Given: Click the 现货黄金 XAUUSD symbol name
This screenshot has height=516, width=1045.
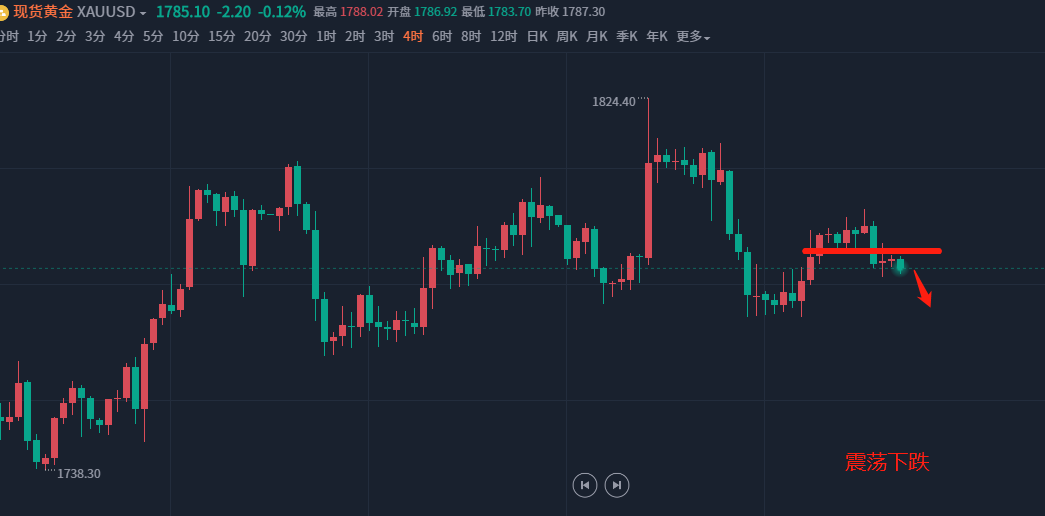Looking at the screenshot, I should click(74, 13).
